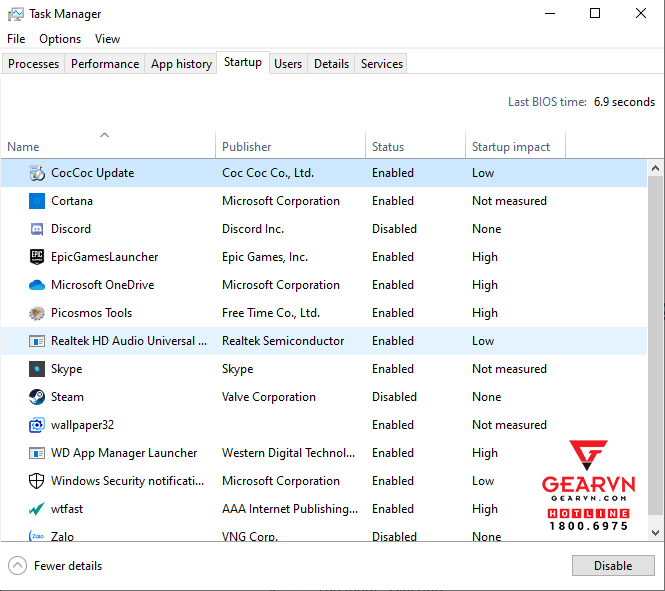Open the File menu
The height and width of the screenshot is (591, 665).
pyautogui.click(x=16, y=39)
